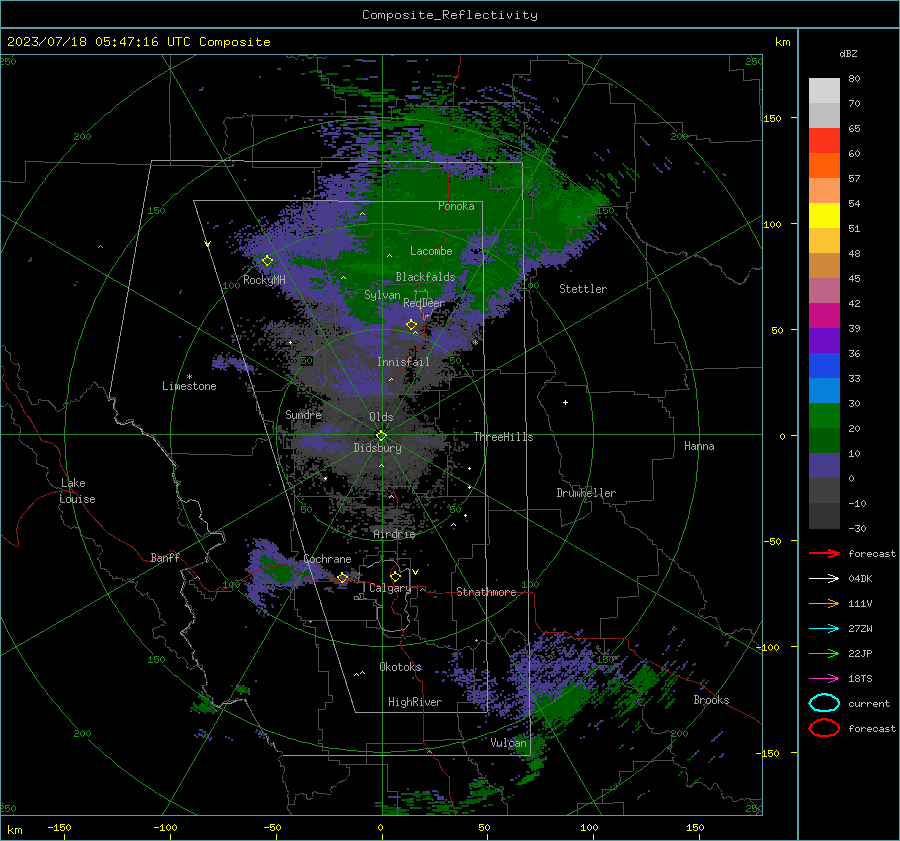Click the 100 tick on right axis

(772, 224)
